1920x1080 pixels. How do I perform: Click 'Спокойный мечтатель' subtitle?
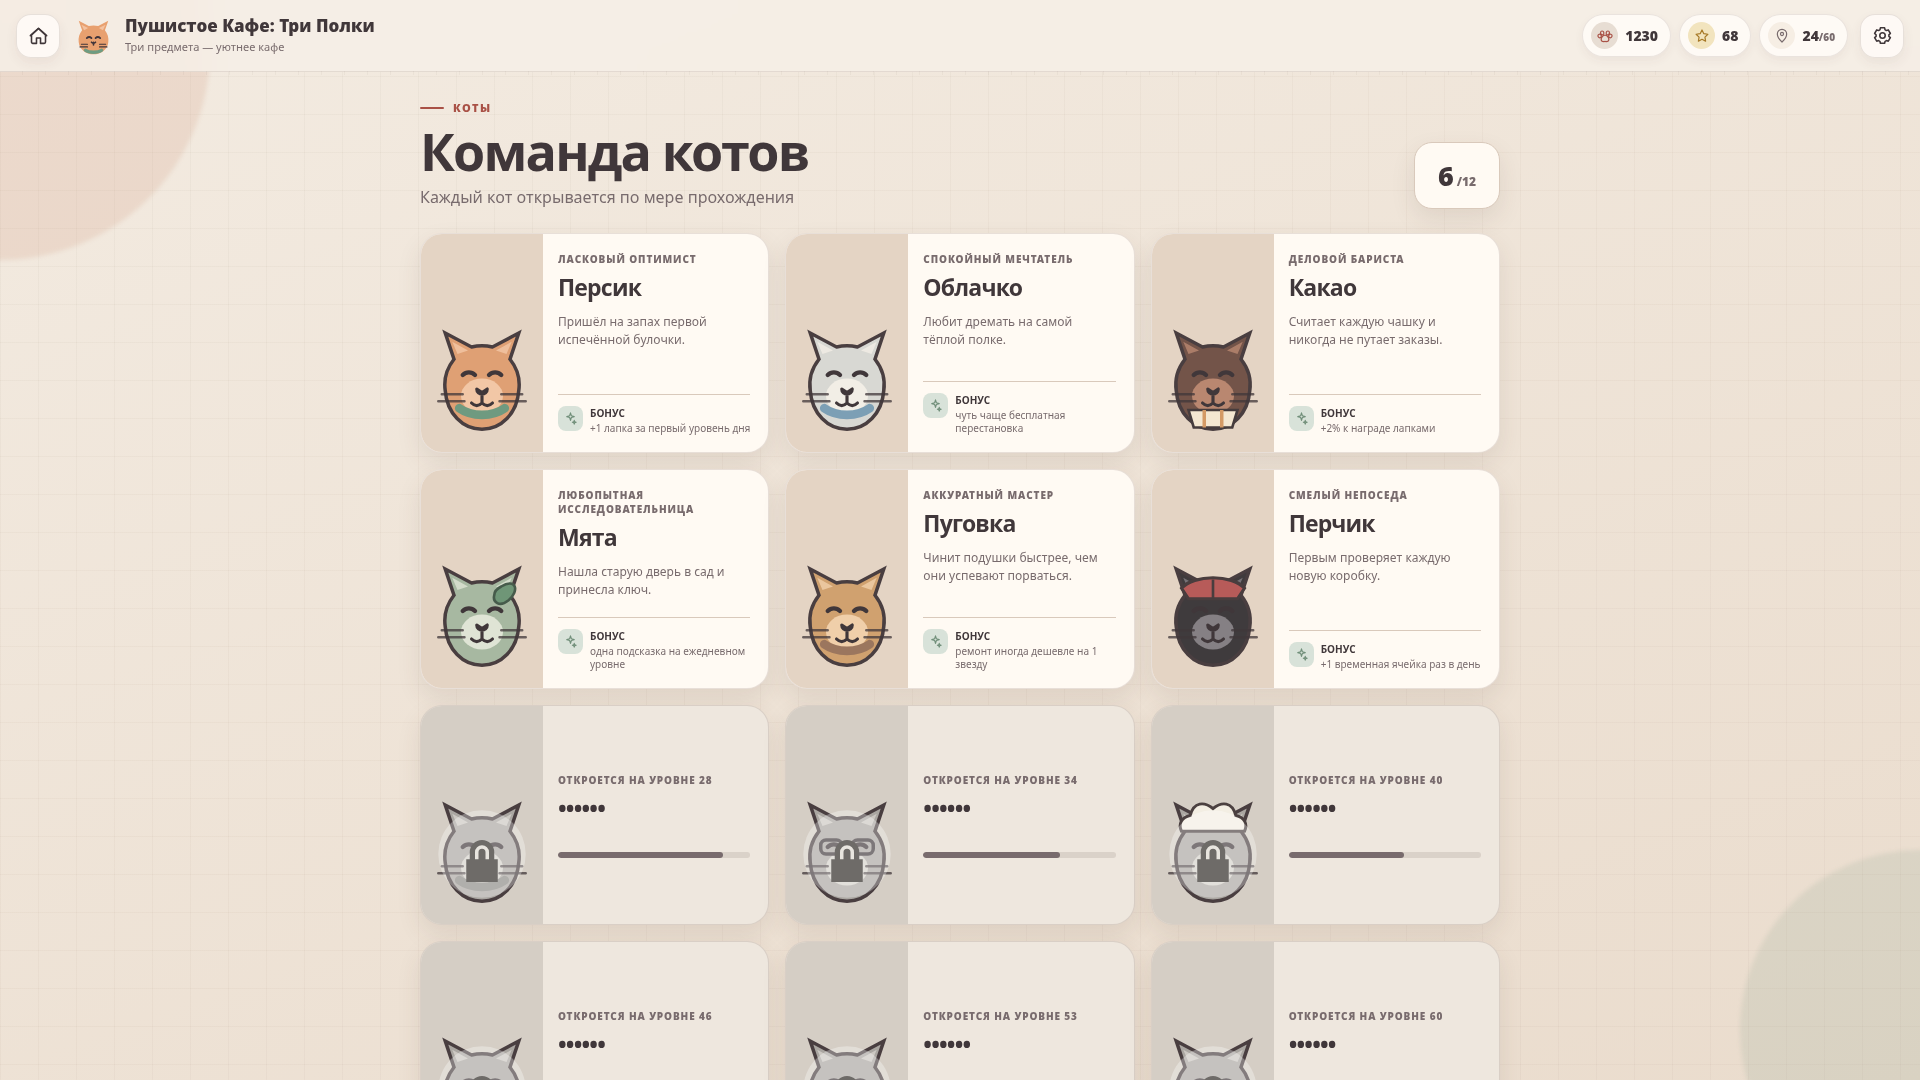[998, 259]
